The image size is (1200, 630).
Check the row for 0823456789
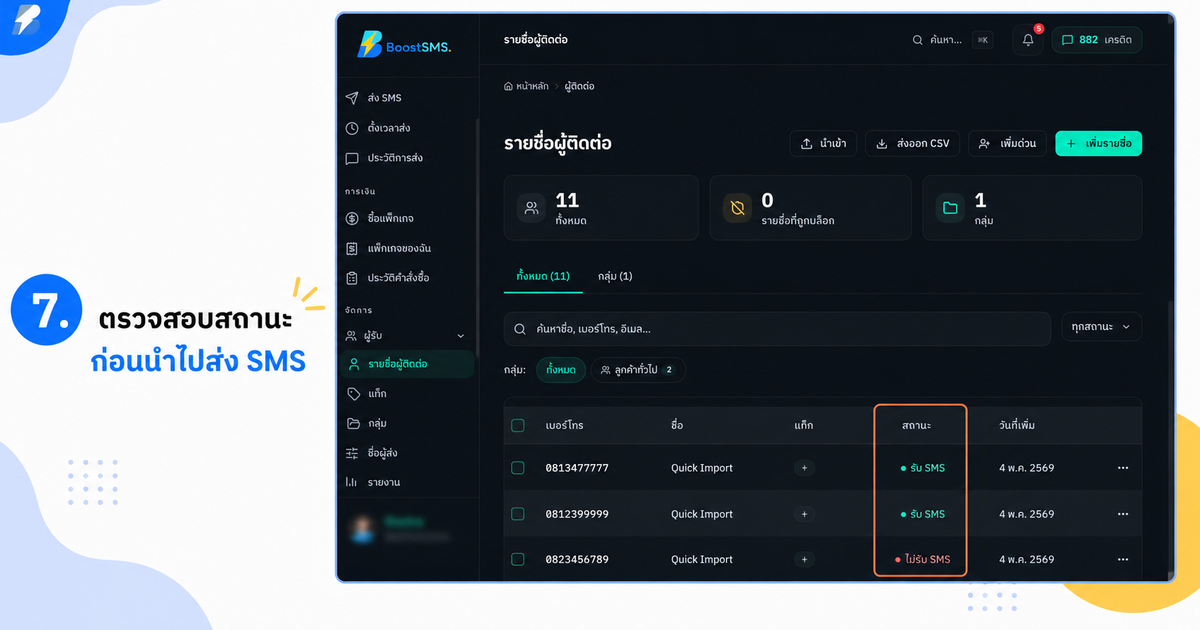[x=518, y=559]
